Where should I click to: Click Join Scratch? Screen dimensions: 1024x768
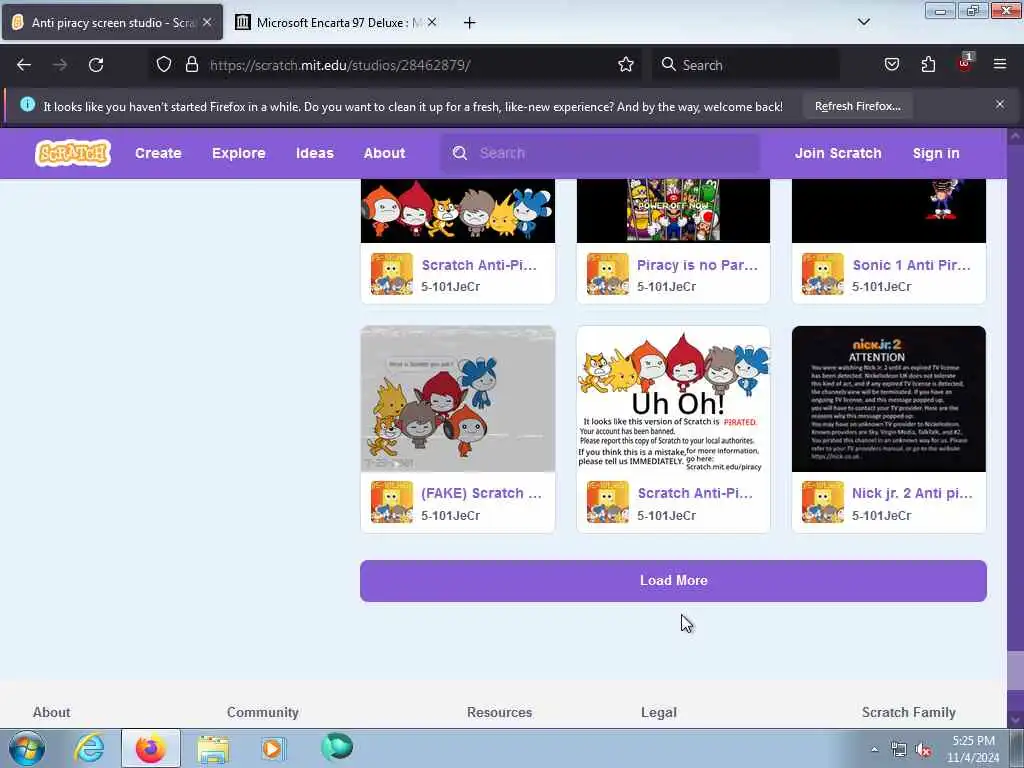point(838,153)
